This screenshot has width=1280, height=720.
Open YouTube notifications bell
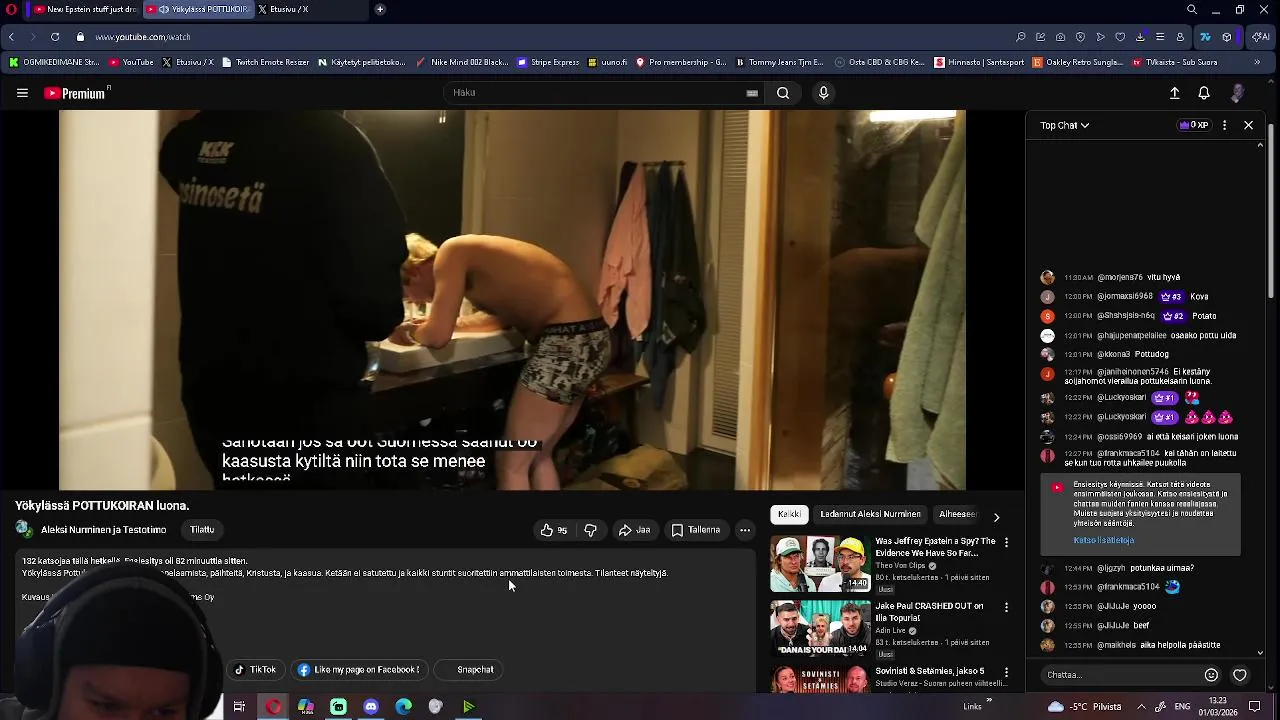pos(1204,93)
